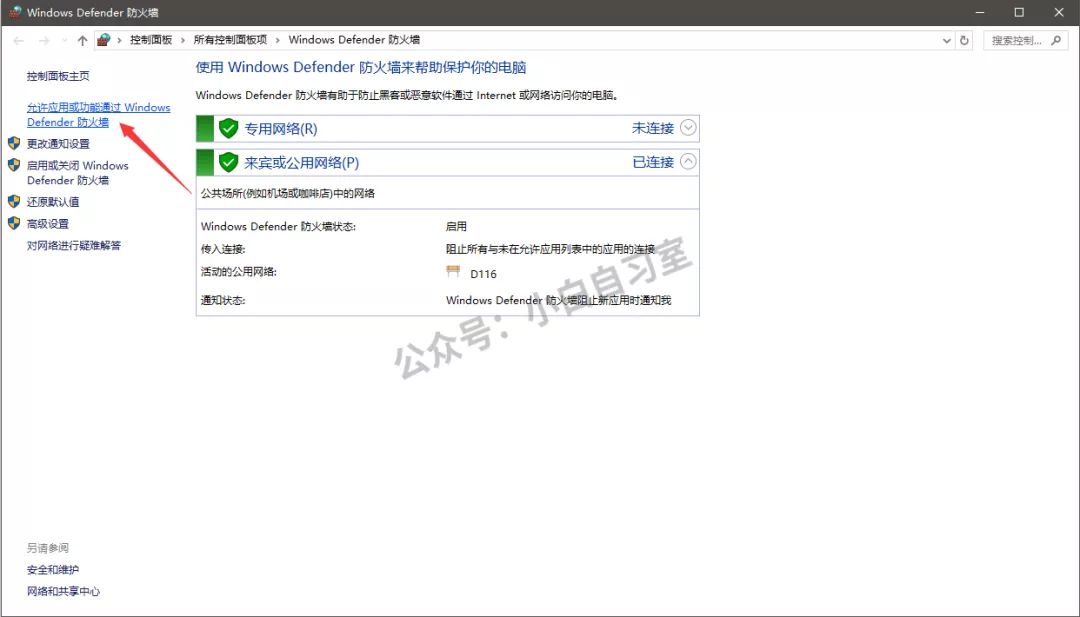Open 网络和共享中心 link
This screenshot has width=1080, height=617.
pos(63,592)
